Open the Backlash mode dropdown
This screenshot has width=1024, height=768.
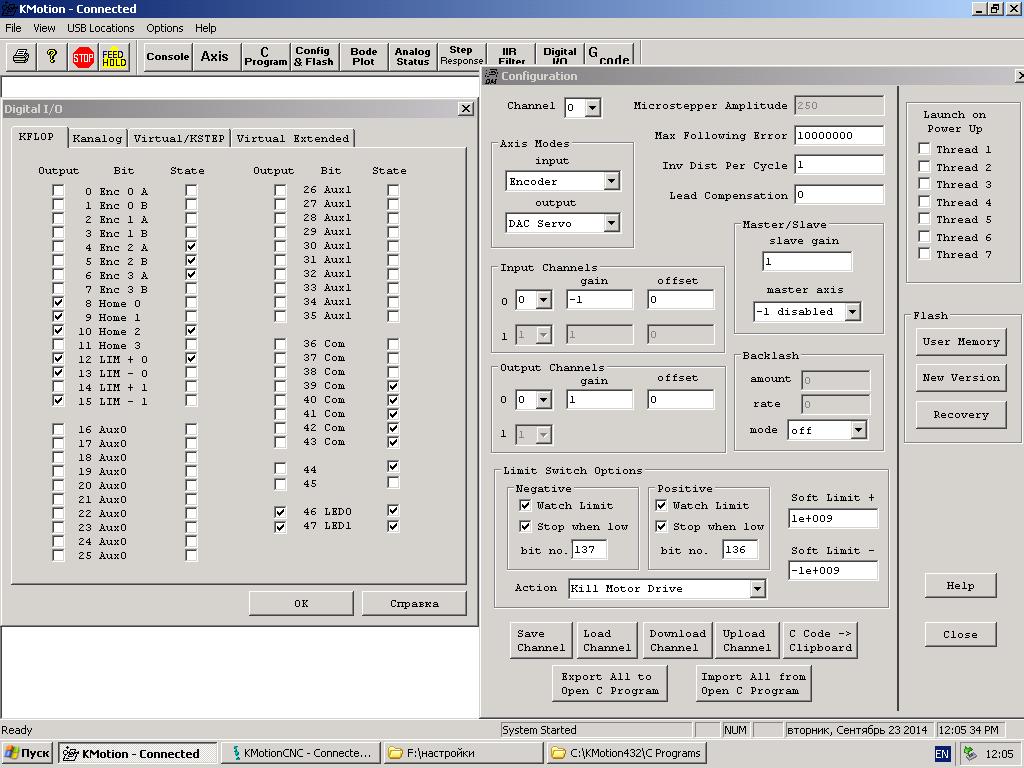pyautogui.click(x=857, y=430)
